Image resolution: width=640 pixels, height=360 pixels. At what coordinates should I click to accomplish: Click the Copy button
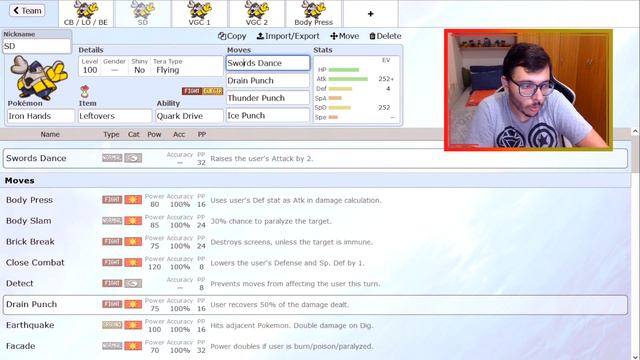click(232, 36)
